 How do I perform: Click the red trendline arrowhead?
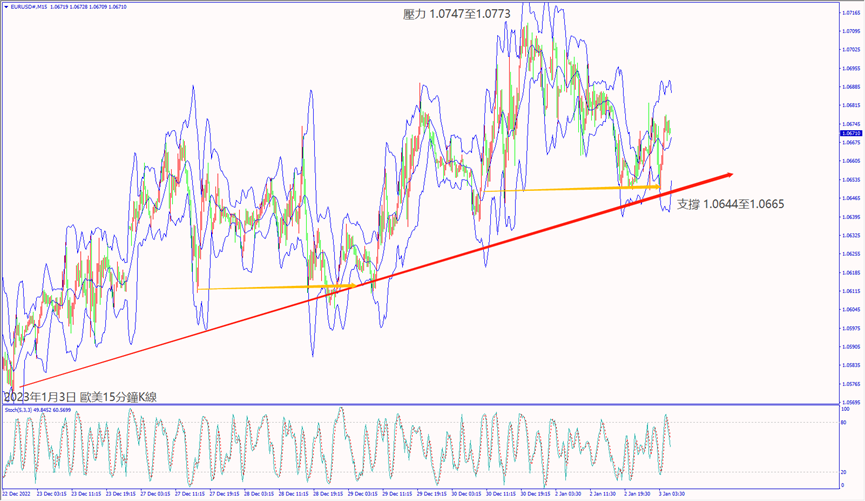726,174
